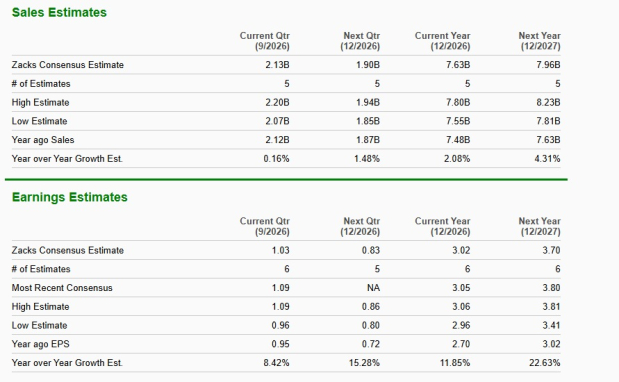
Task: Click Sales growth value 4.31%
Action: (548, 159)
